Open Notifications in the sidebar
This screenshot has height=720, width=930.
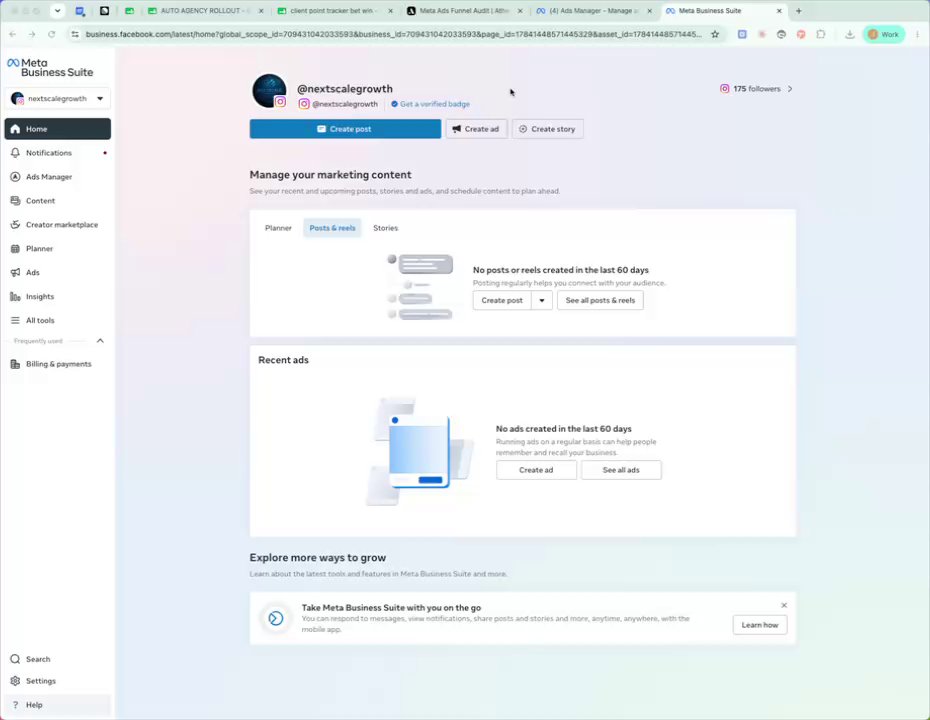(58, 153)
